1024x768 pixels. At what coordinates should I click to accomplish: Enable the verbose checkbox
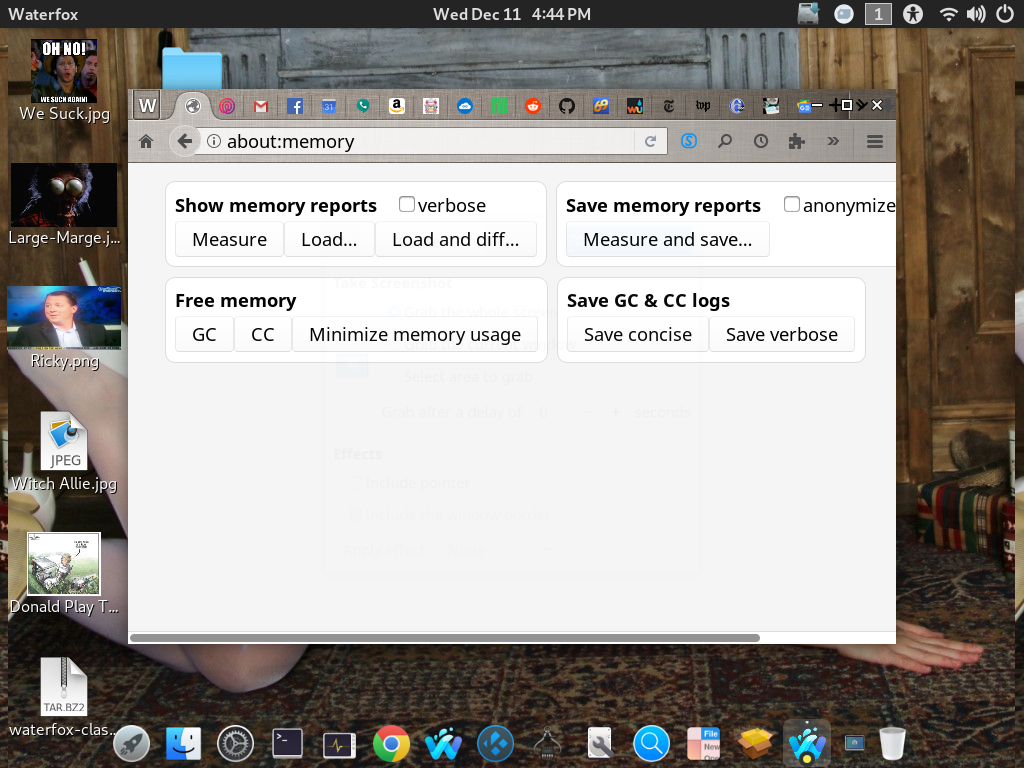(x=407, y=203)
